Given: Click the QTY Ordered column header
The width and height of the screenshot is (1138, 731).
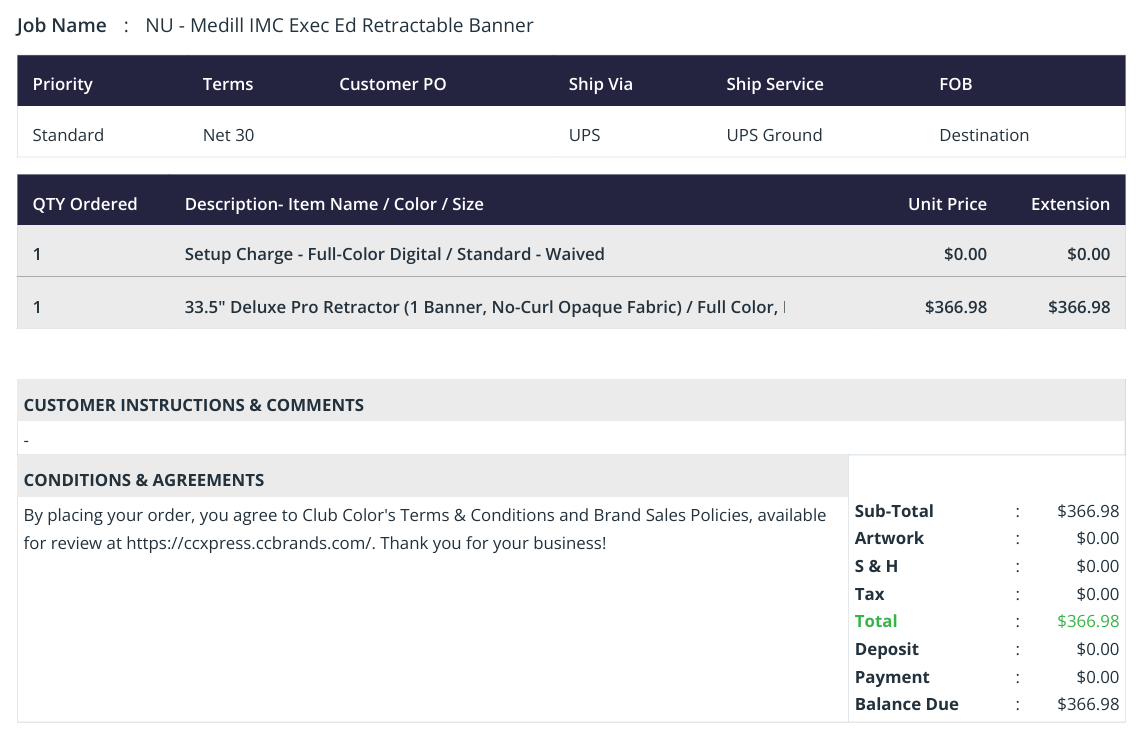Looking at the screenshot, I should 85,204.
